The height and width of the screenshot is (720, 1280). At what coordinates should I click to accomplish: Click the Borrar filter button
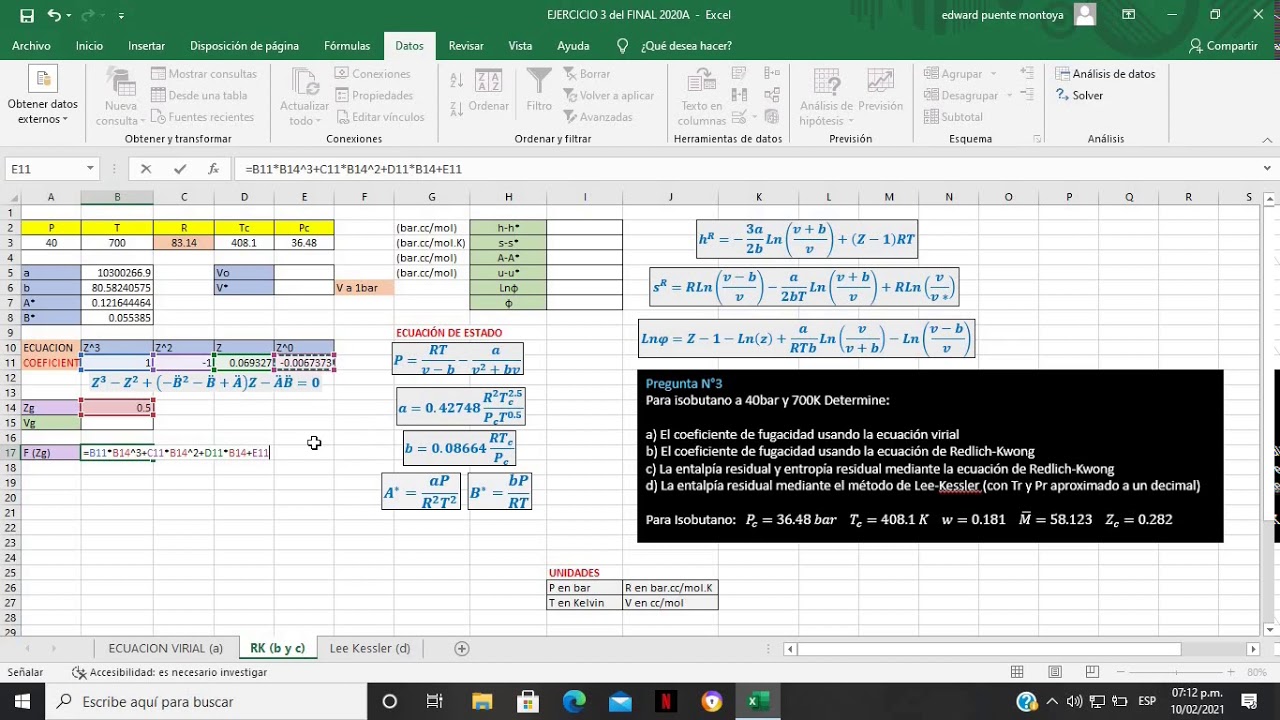[586, 74]
